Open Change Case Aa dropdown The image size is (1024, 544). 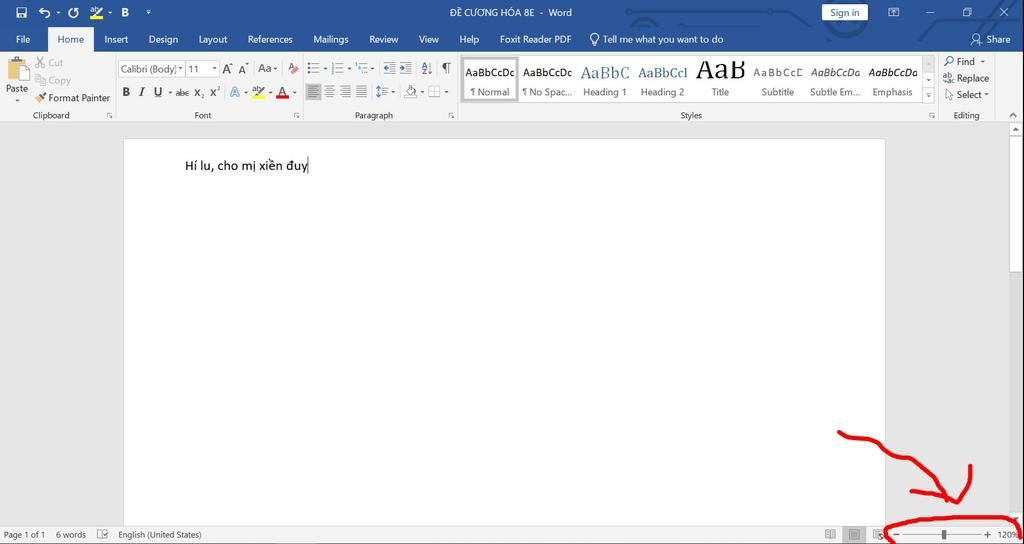click(267, 68)
